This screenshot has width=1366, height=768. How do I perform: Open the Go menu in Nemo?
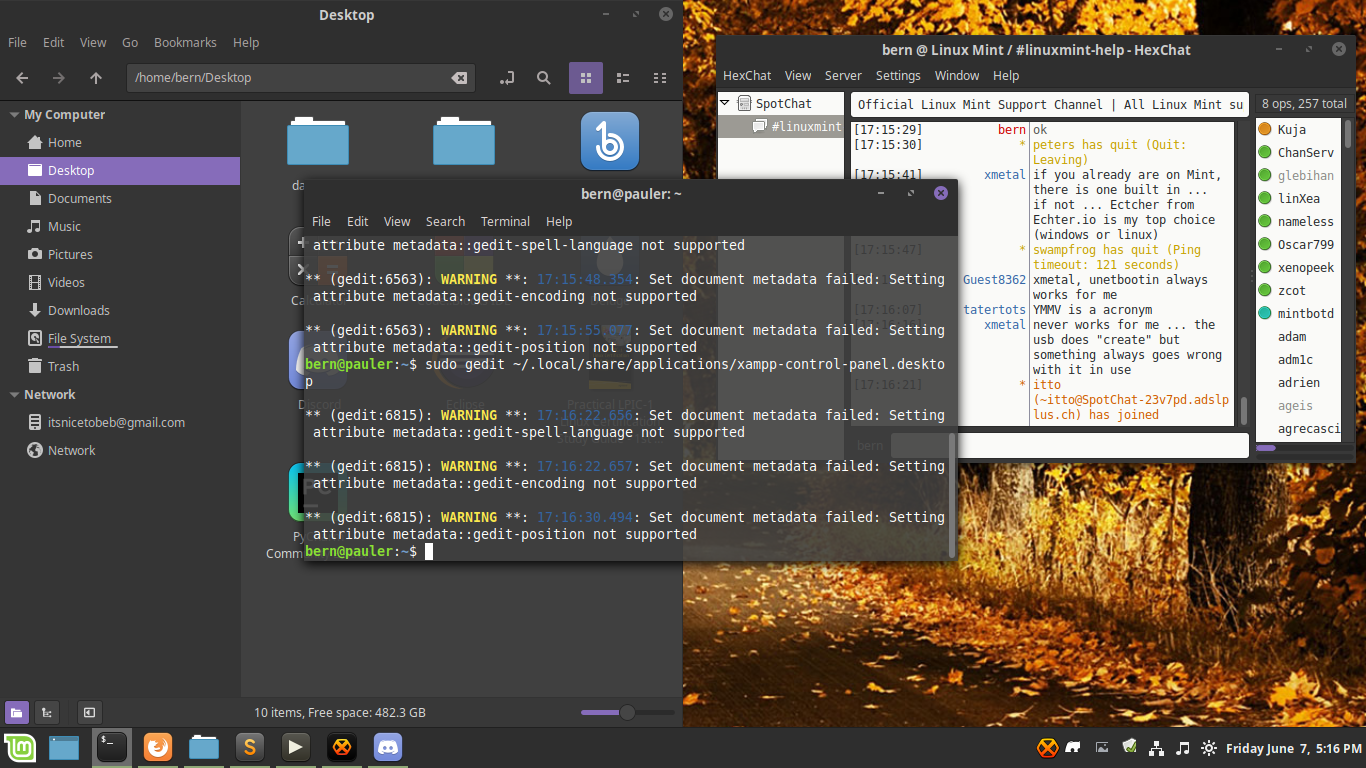(130, 43)
